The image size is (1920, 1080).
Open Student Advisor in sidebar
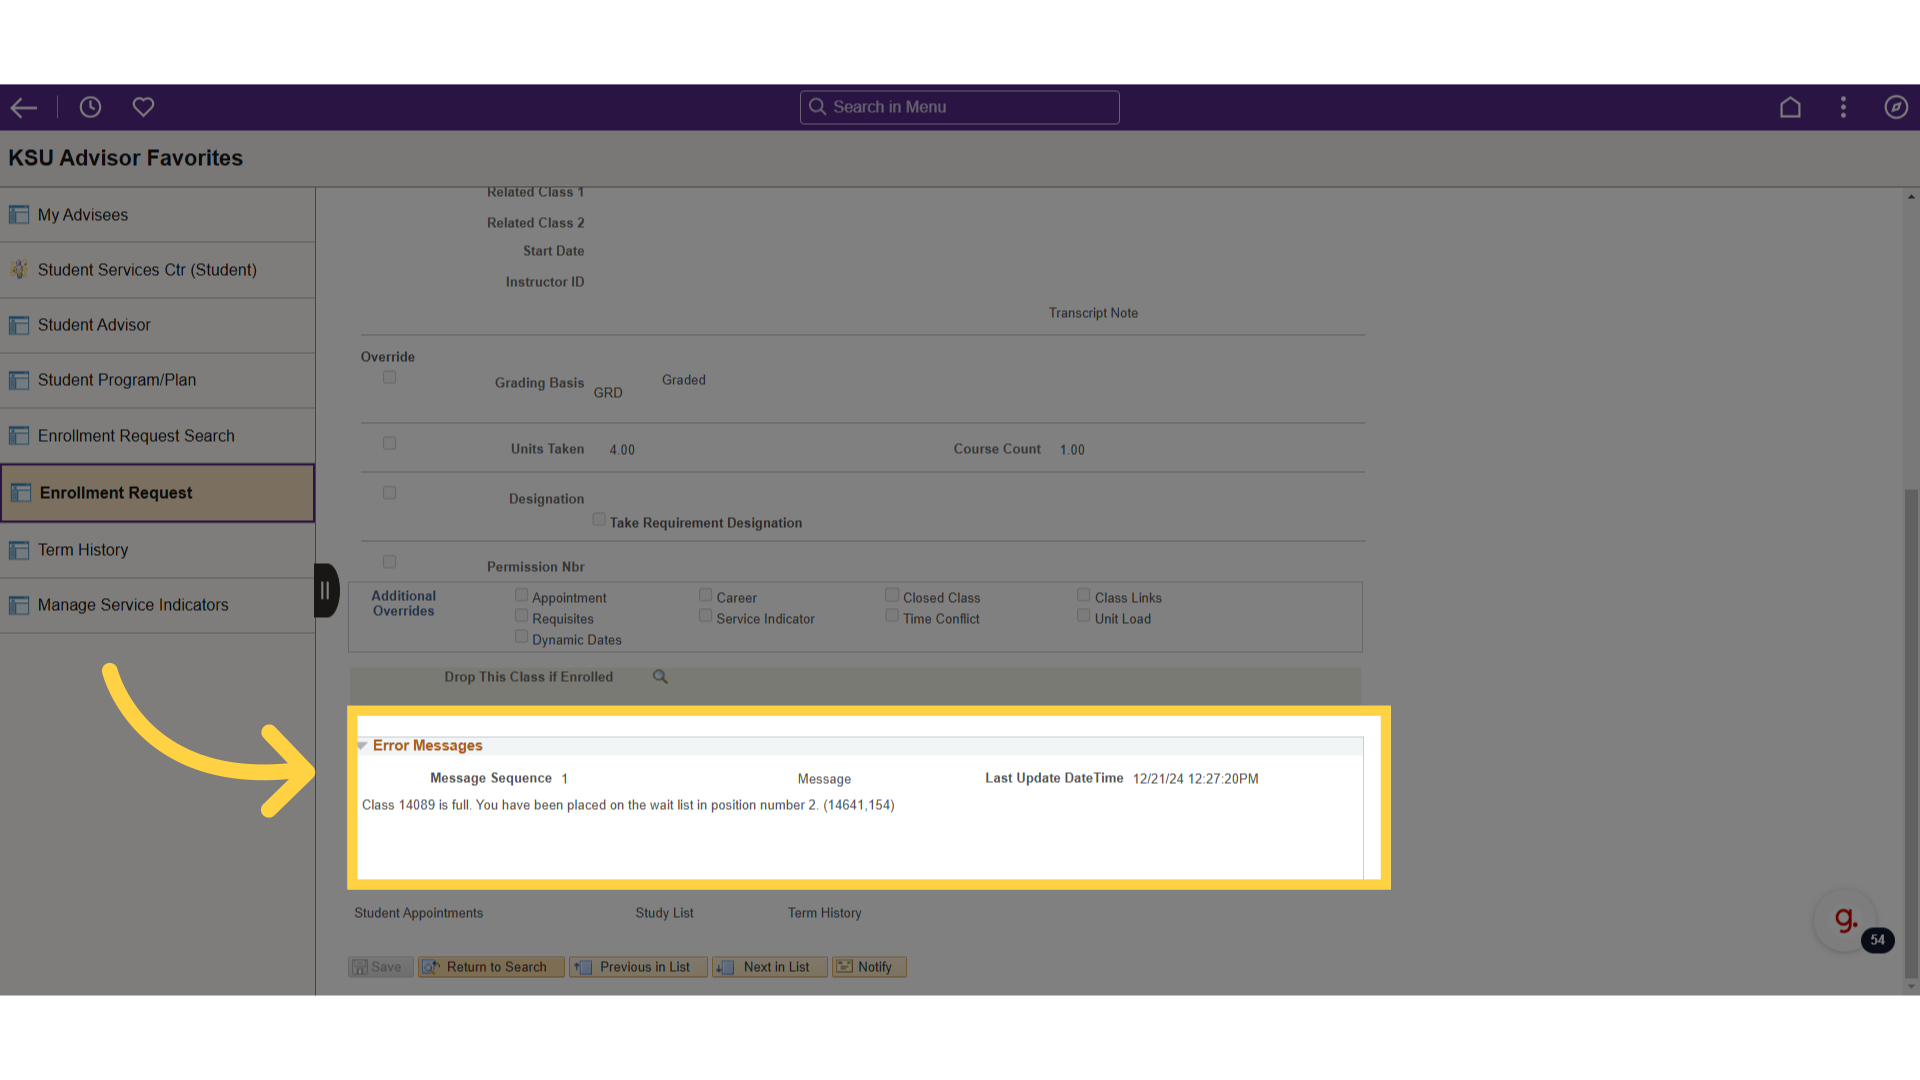click(x=157, y=325)
